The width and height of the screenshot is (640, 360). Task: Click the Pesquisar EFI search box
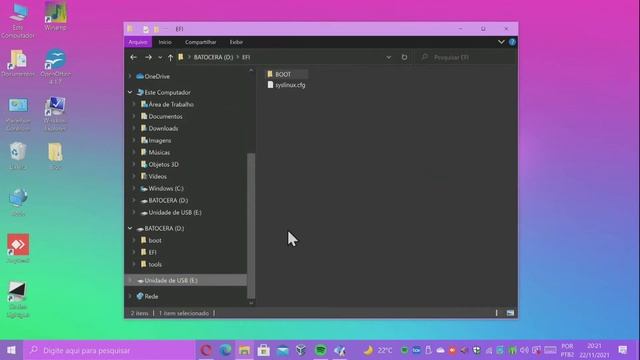[466, 57]
